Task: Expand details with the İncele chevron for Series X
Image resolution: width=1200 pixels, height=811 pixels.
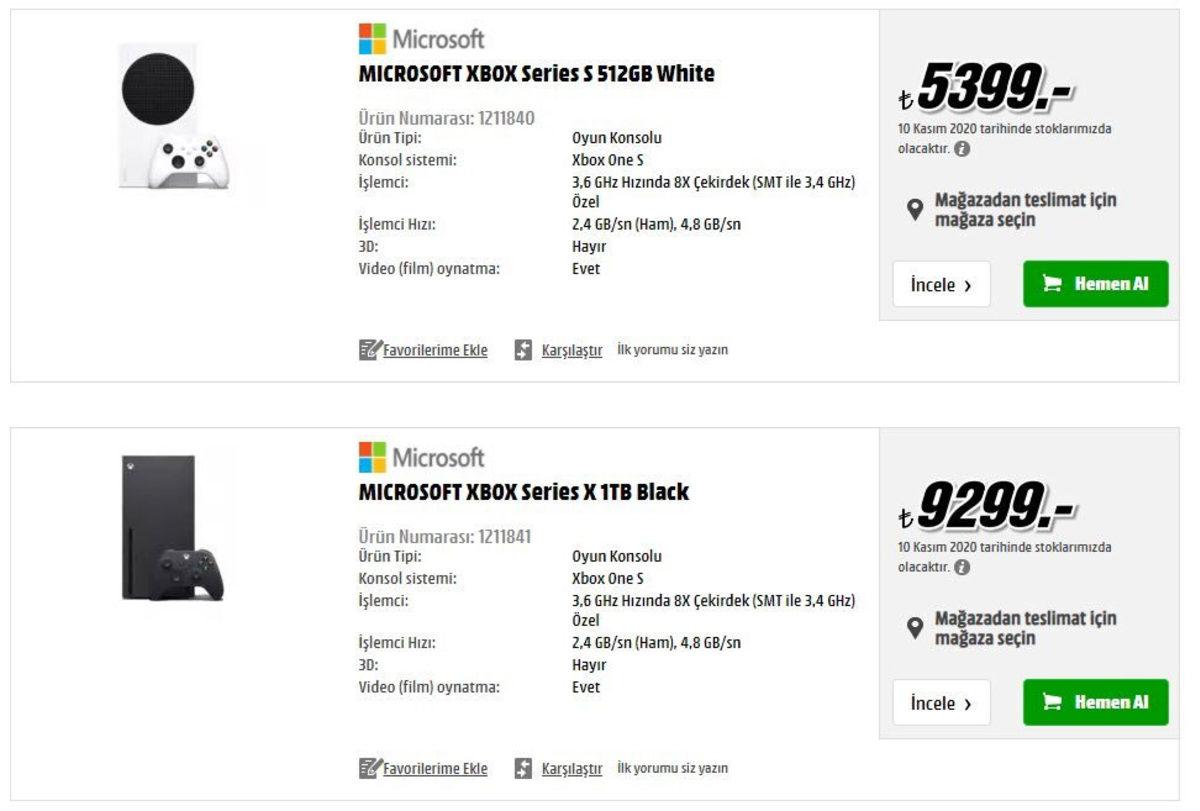Action: 966,703
